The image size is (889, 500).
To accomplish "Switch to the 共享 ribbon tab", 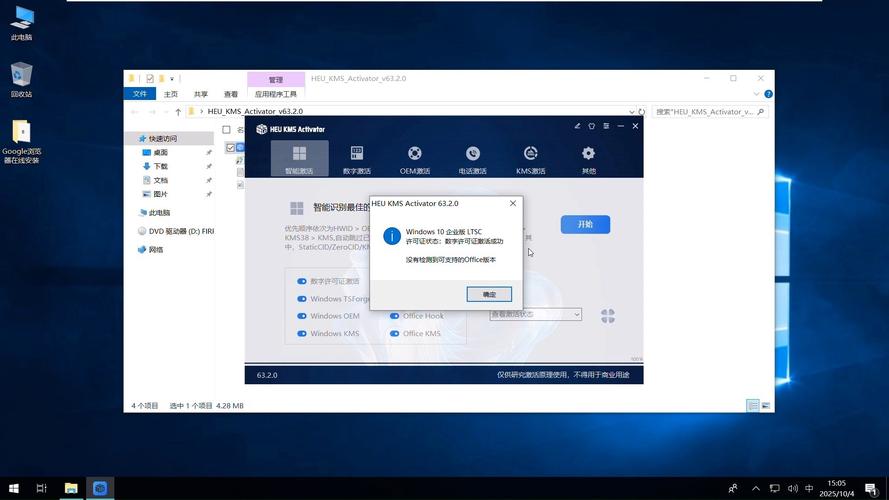I will tap(201, 94).
